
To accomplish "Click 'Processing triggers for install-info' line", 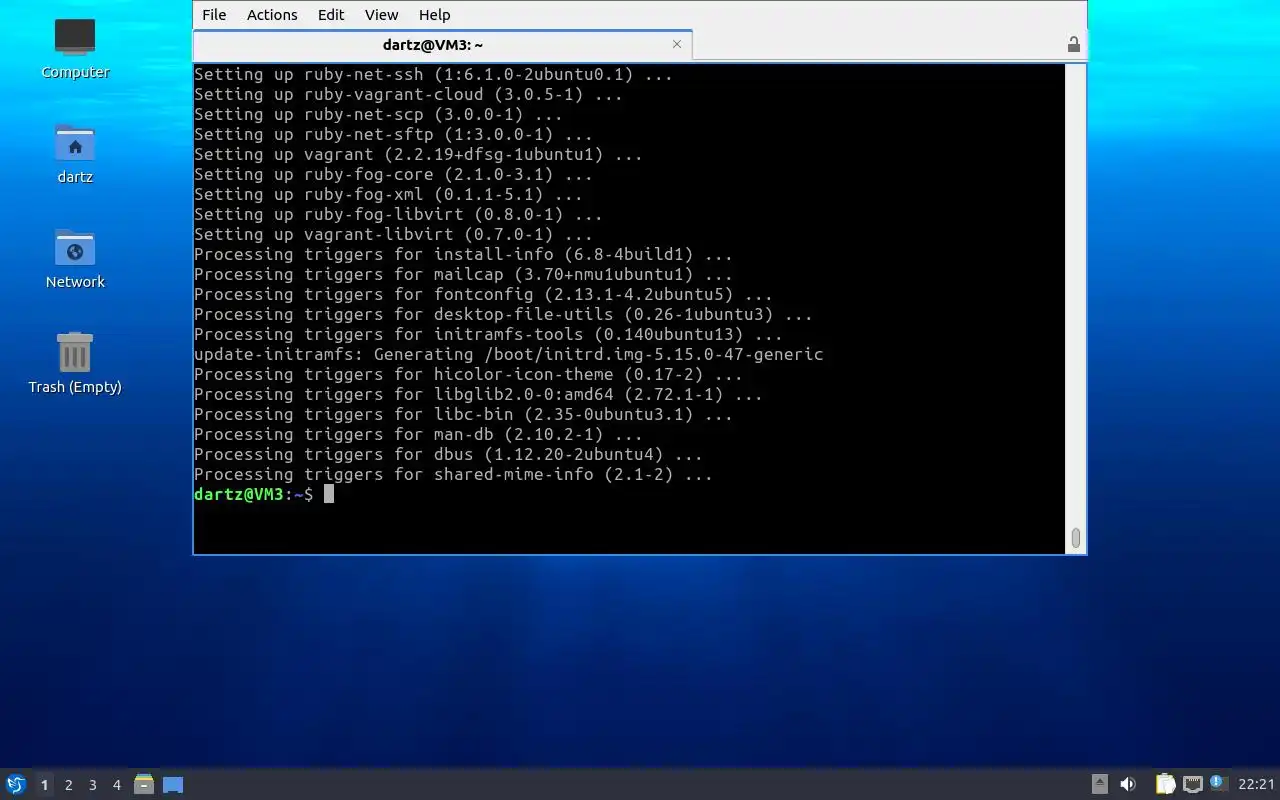I will pyautogui.click(x=463, y=254).
